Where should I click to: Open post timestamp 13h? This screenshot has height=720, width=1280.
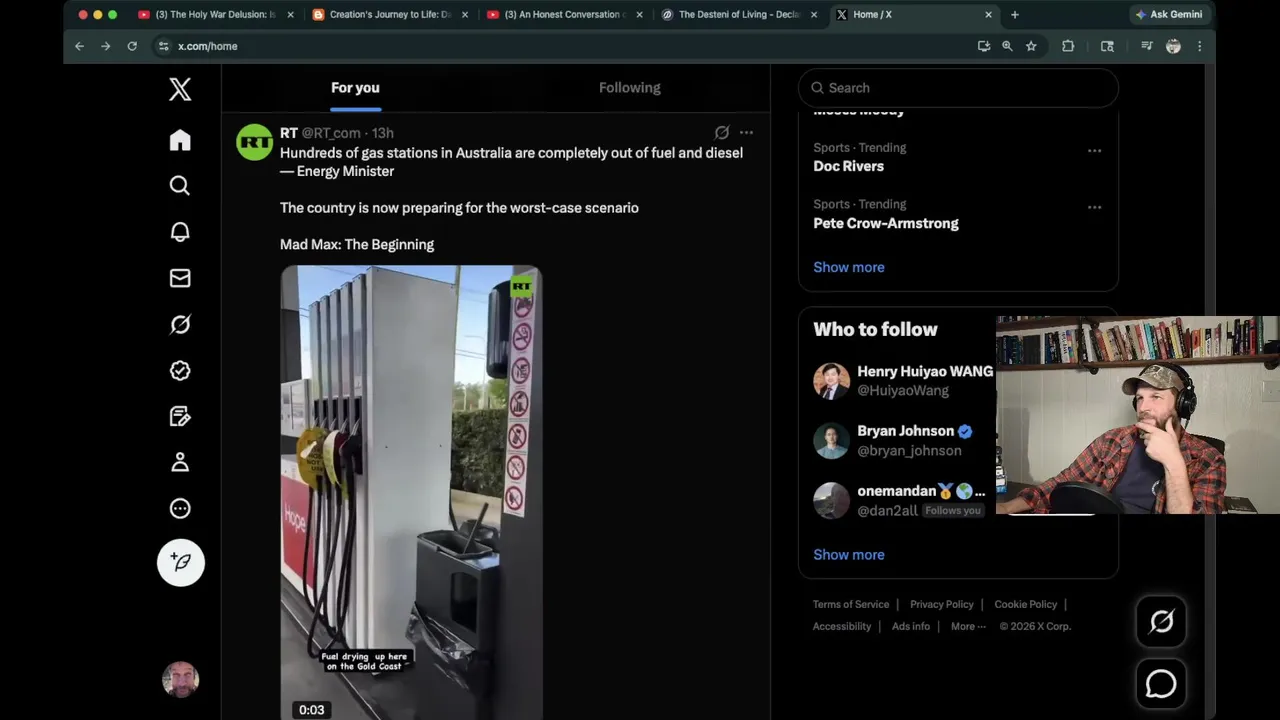(383, 133)
